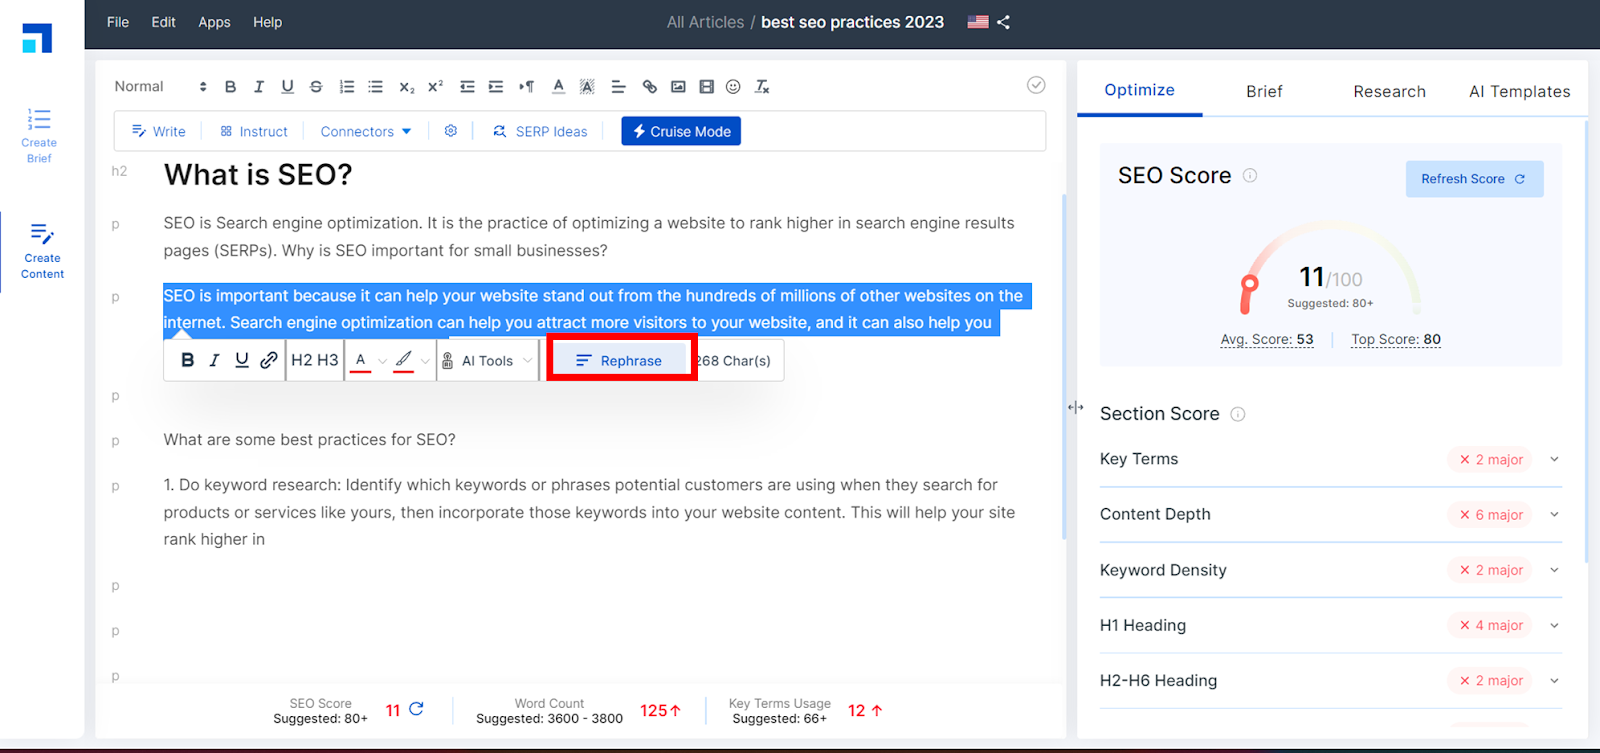Underline selection from popup toolbar
Image resolution: width=1600 pixels, height=753 pixels.
pyautogui.click(x=242, y=360)
